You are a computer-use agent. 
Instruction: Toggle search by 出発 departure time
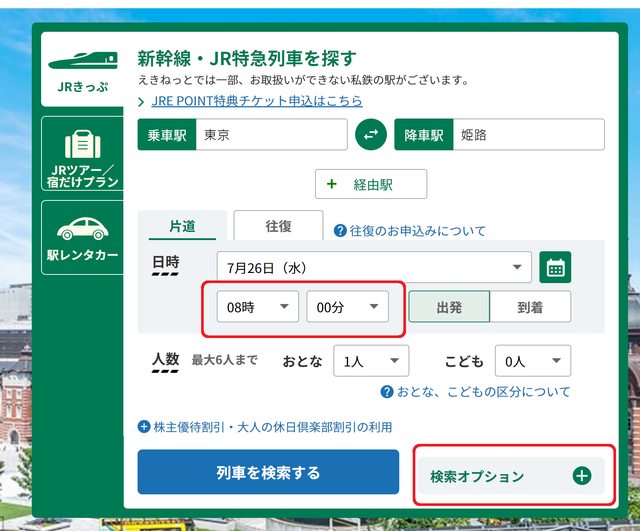pyautogui.click(x=449, y=307)
